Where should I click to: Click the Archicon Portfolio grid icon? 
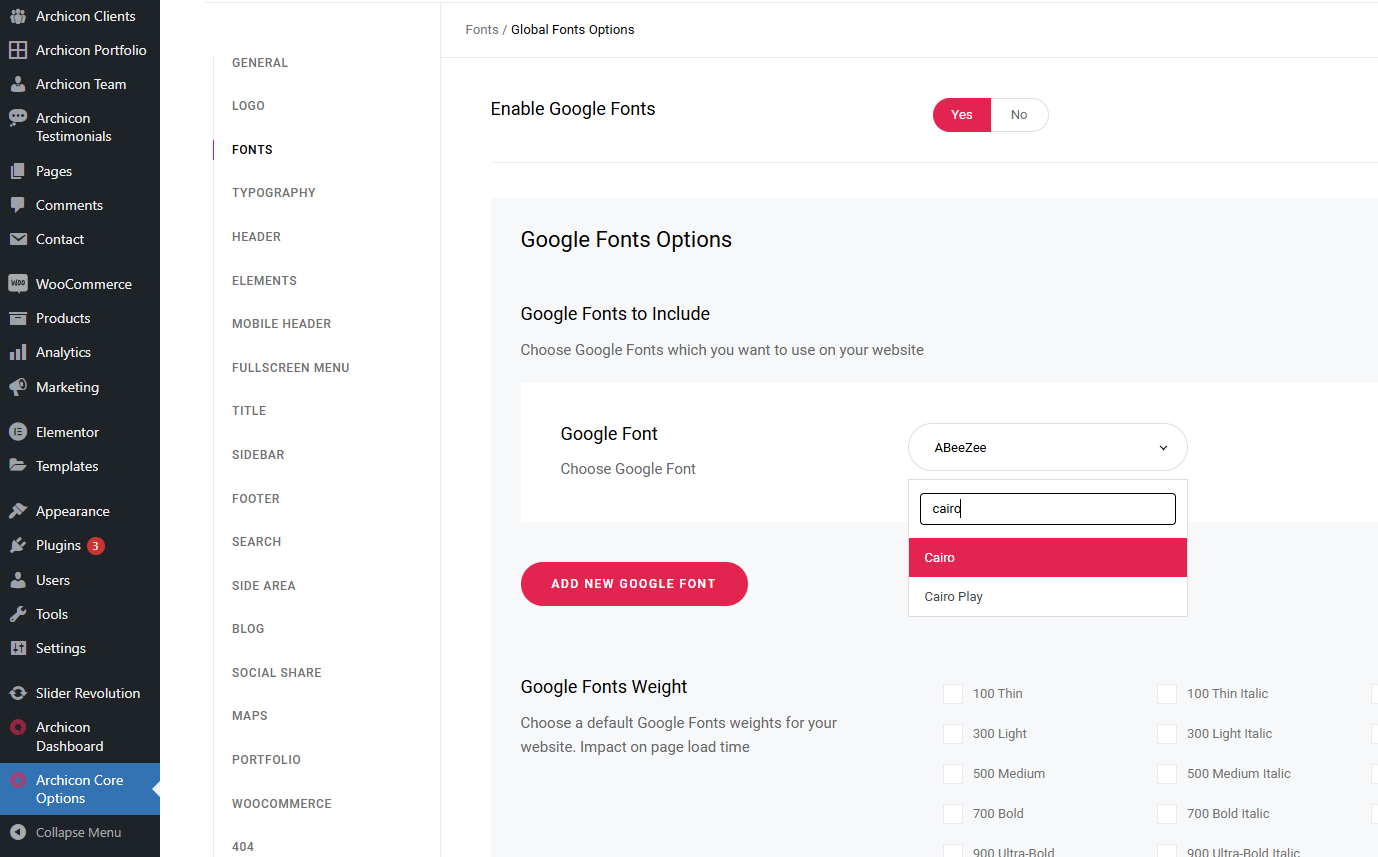[18, 50]
